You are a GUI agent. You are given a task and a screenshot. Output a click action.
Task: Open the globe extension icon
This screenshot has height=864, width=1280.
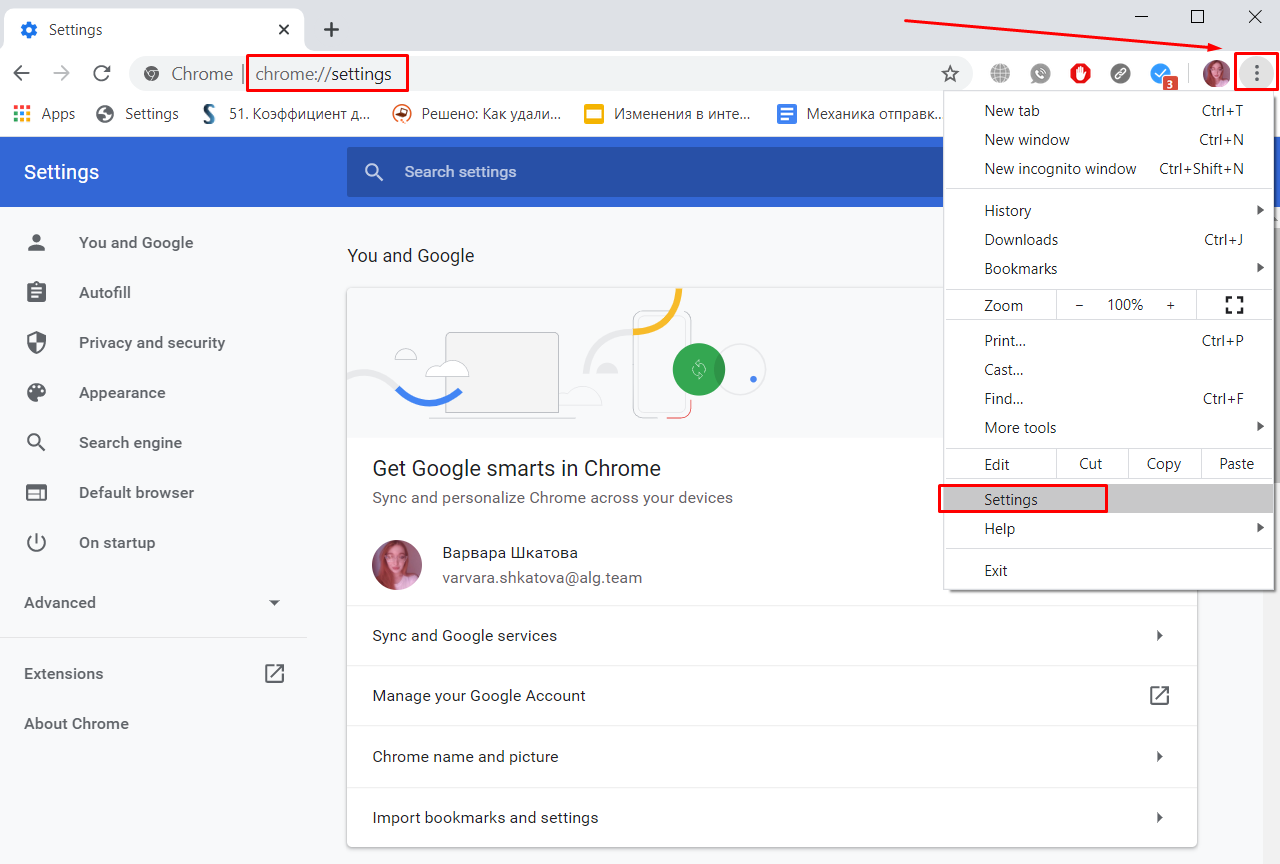pyautogui.click(x=1000, y=73)
